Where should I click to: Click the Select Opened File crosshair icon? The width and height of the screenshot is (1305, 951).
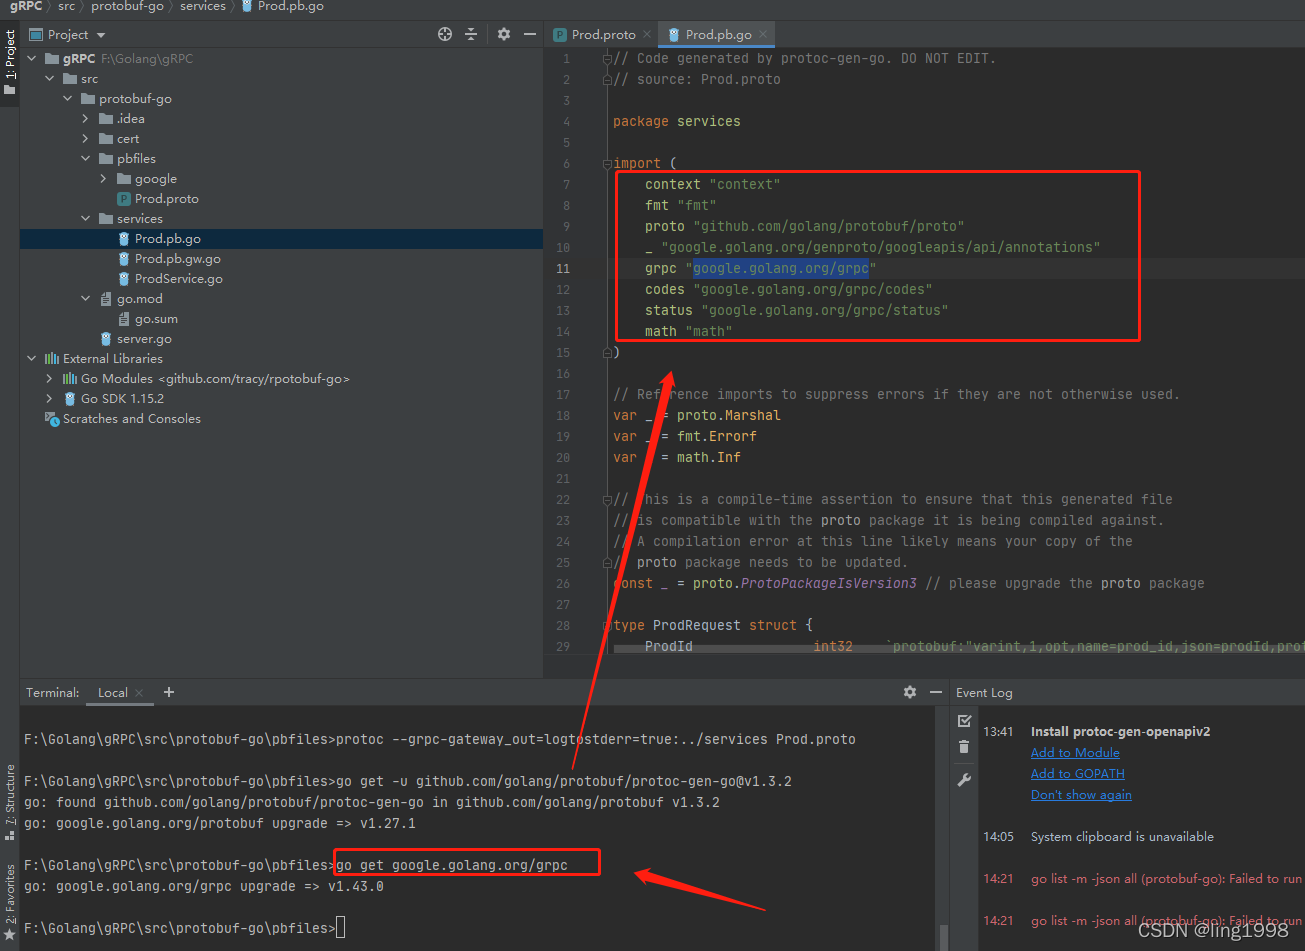pos(444,33)
